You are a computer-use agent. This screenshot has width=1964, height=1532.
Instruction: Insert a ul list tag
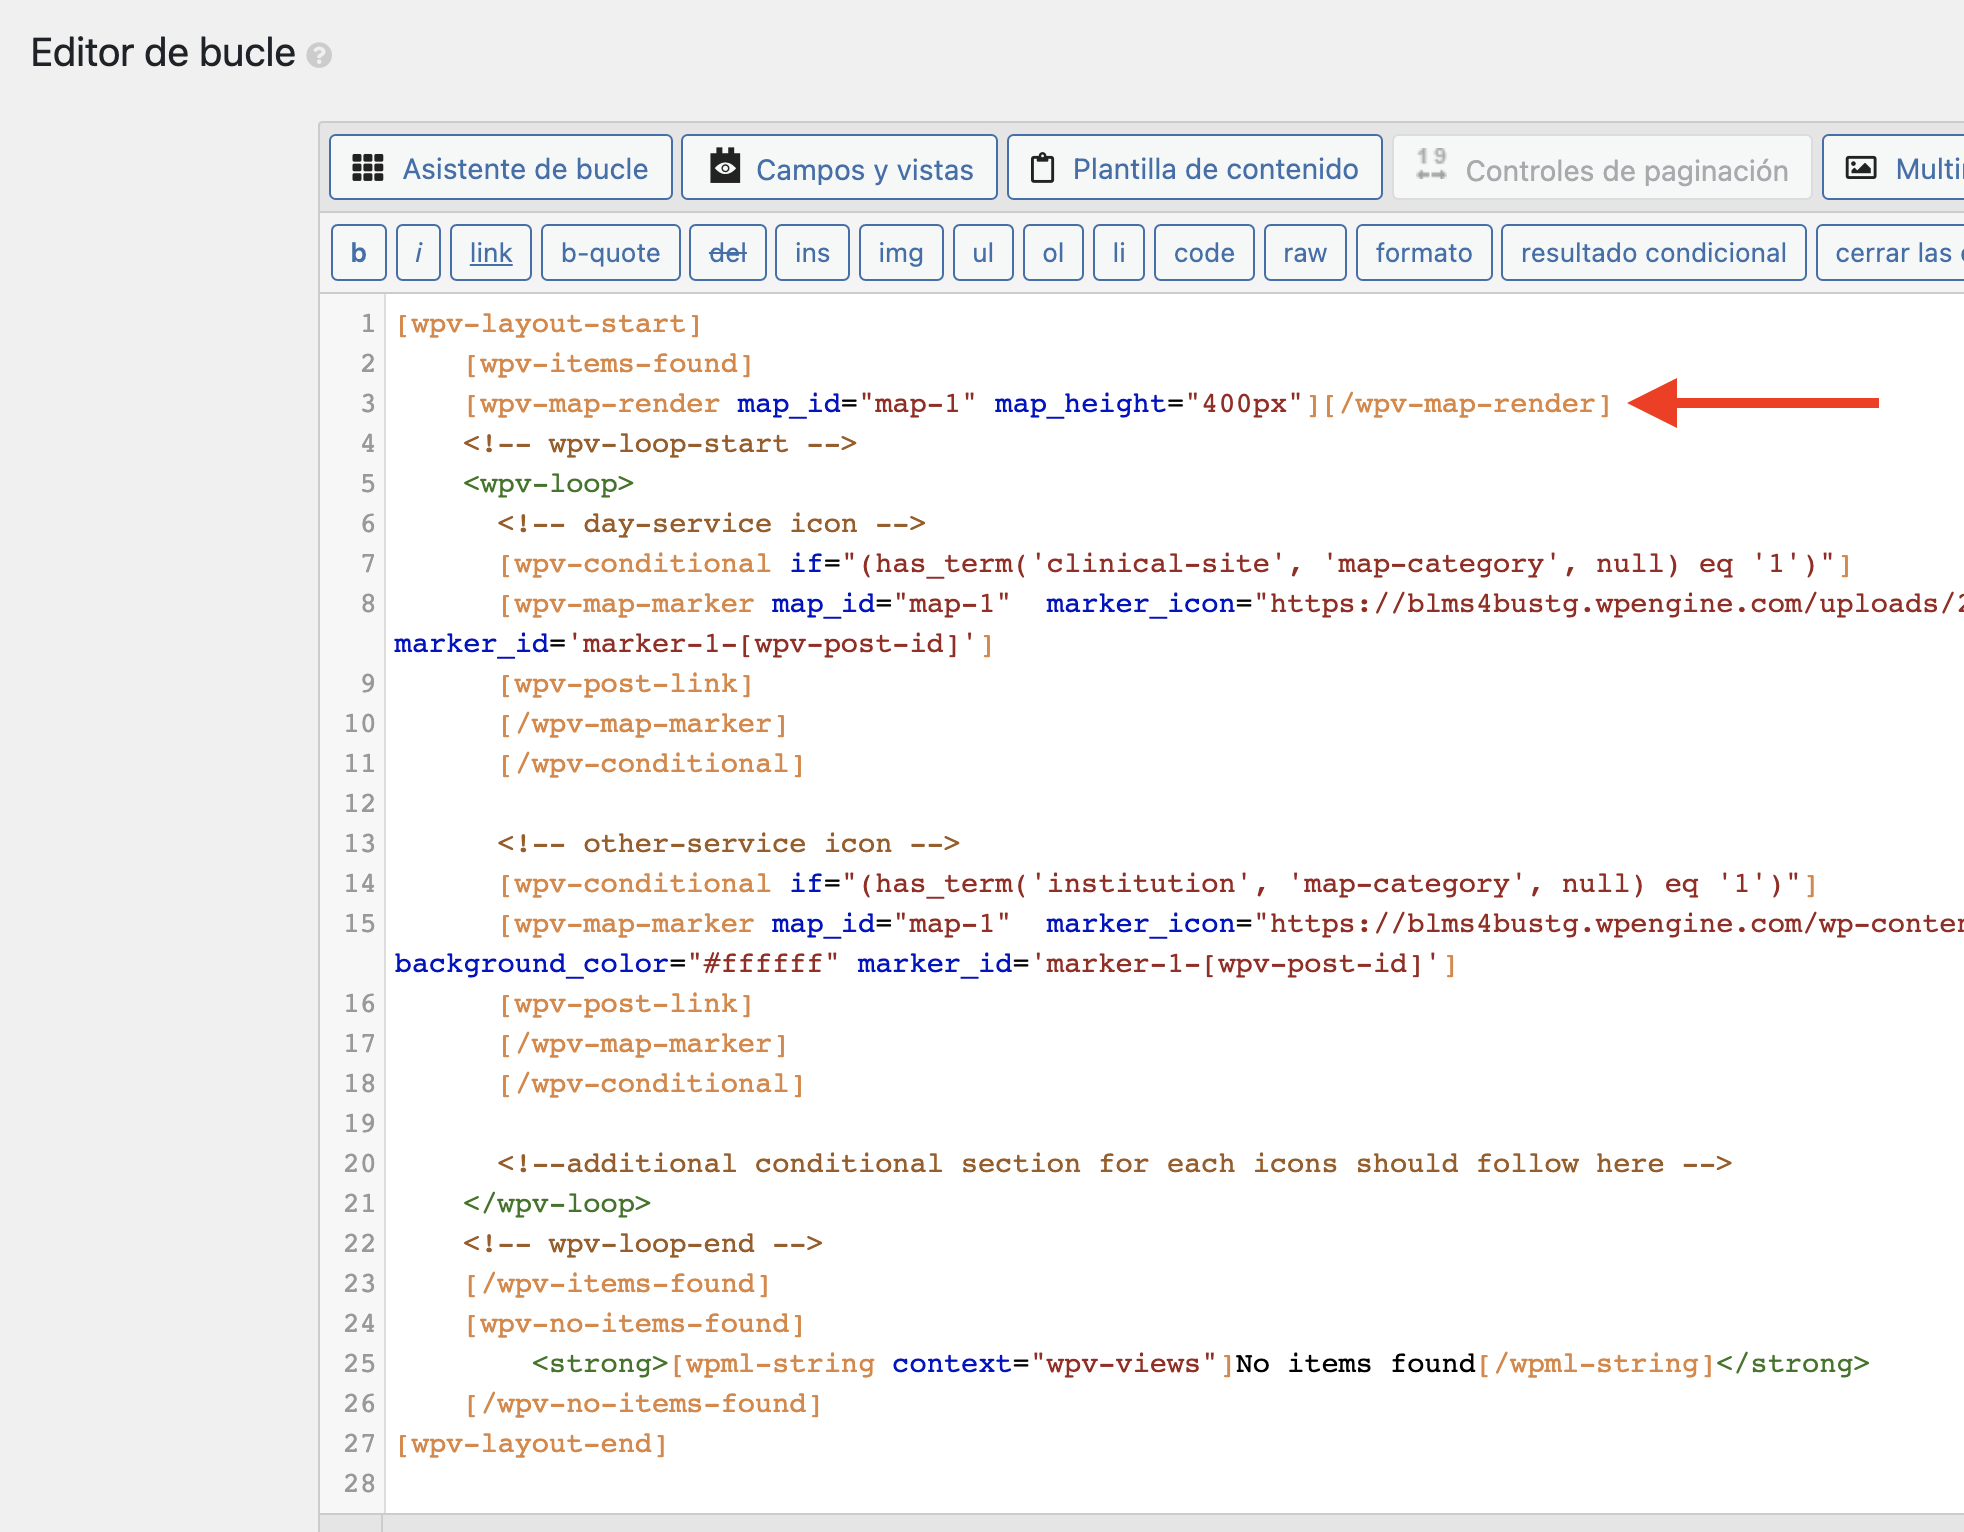point(983,253)
